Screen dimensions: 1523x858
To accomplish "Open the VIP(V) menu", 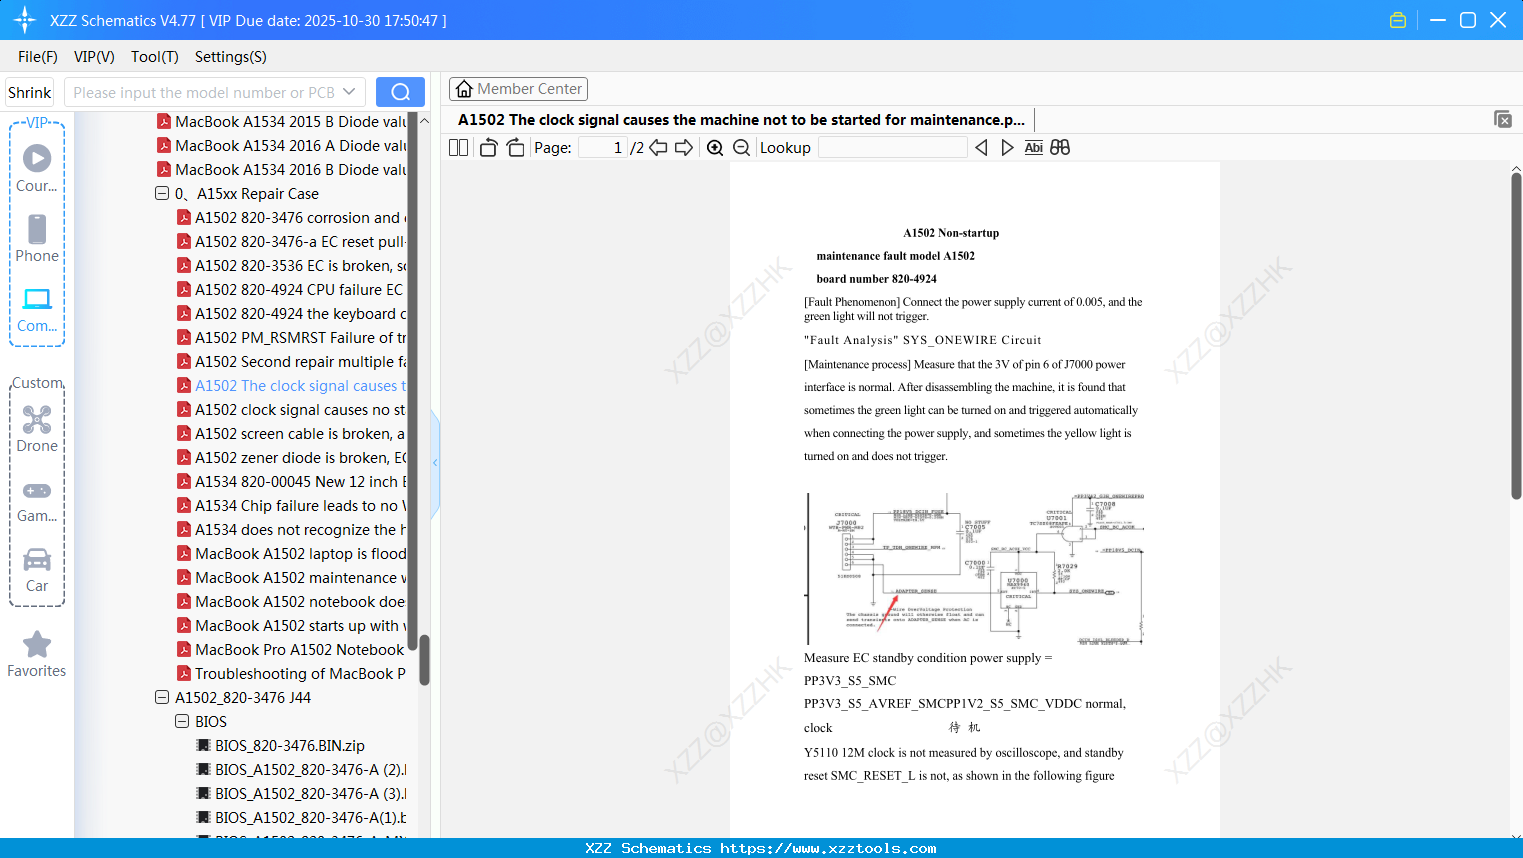I will click(x=94, y=57).
